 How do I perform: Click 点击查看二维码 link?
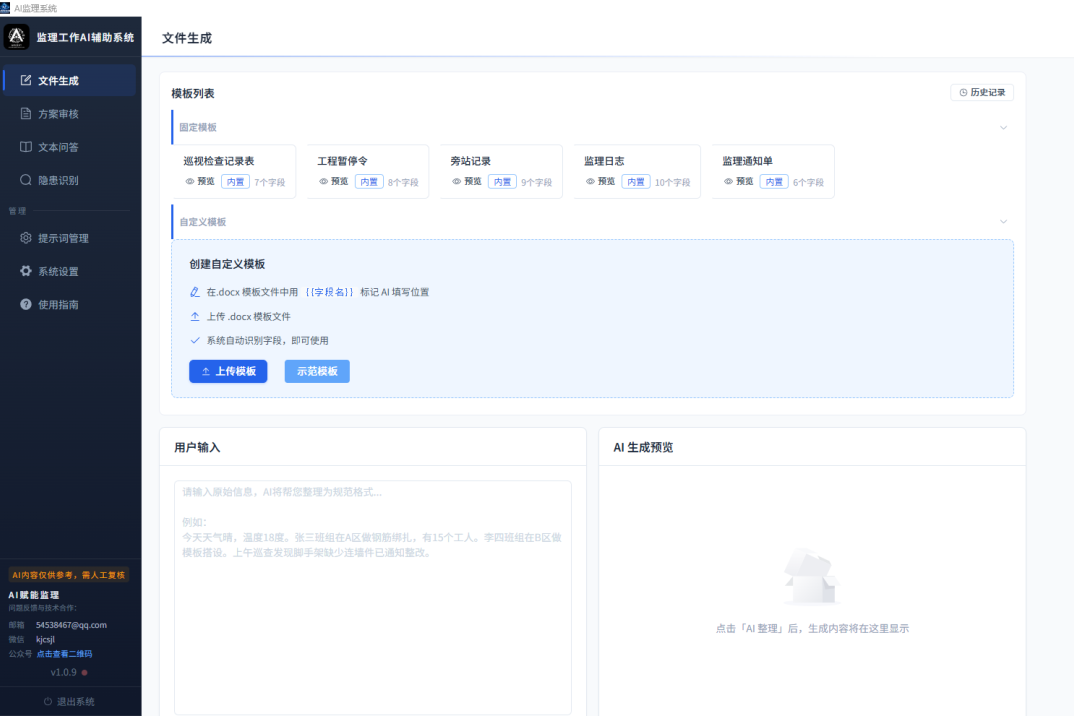point(64,654)
